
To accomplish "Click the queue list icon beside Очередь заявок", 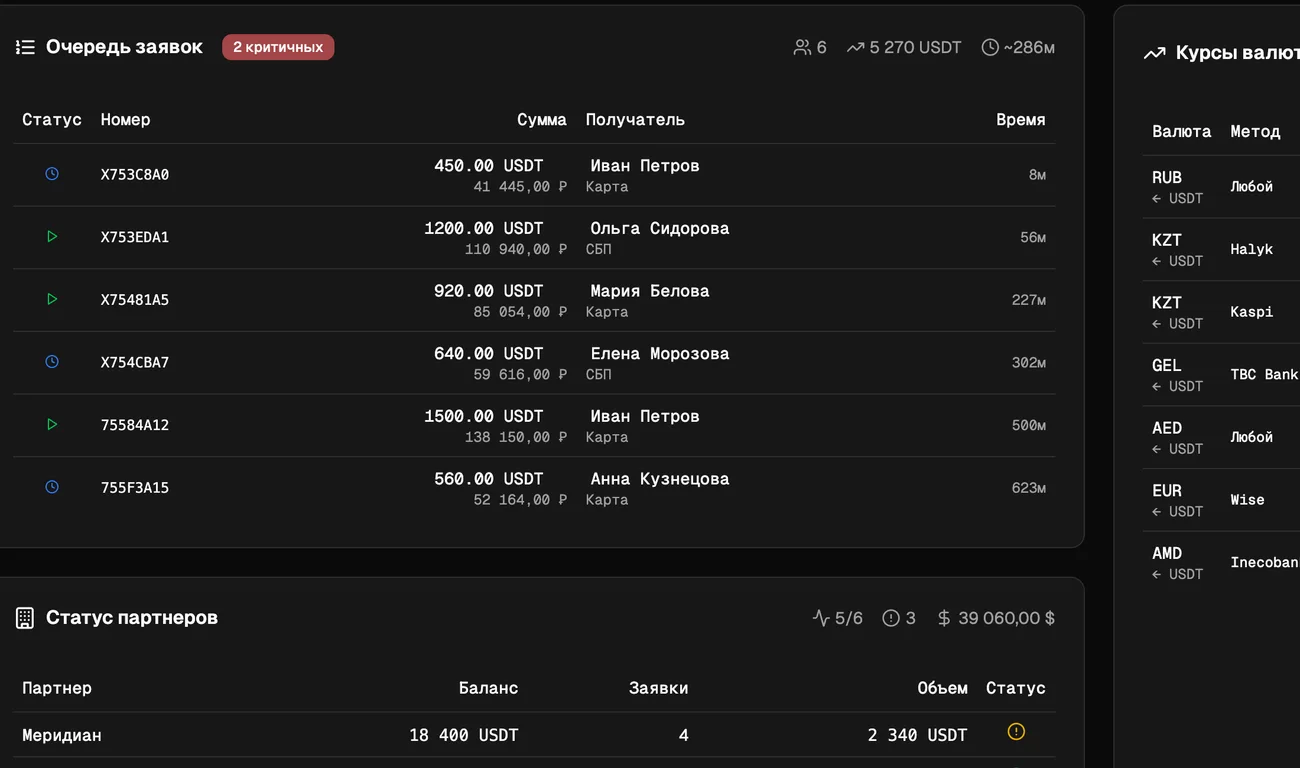I will [25, 47].
